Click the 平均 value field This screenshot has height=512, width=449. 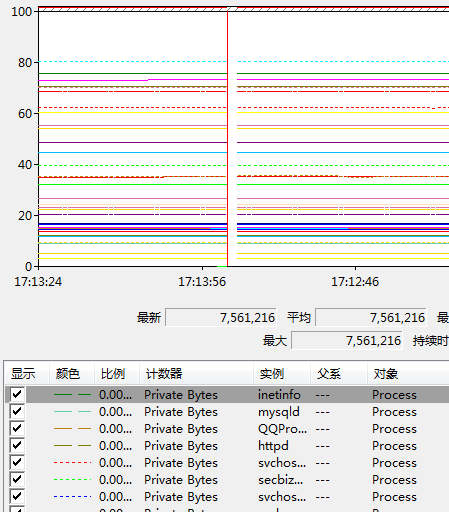(371, 317)
